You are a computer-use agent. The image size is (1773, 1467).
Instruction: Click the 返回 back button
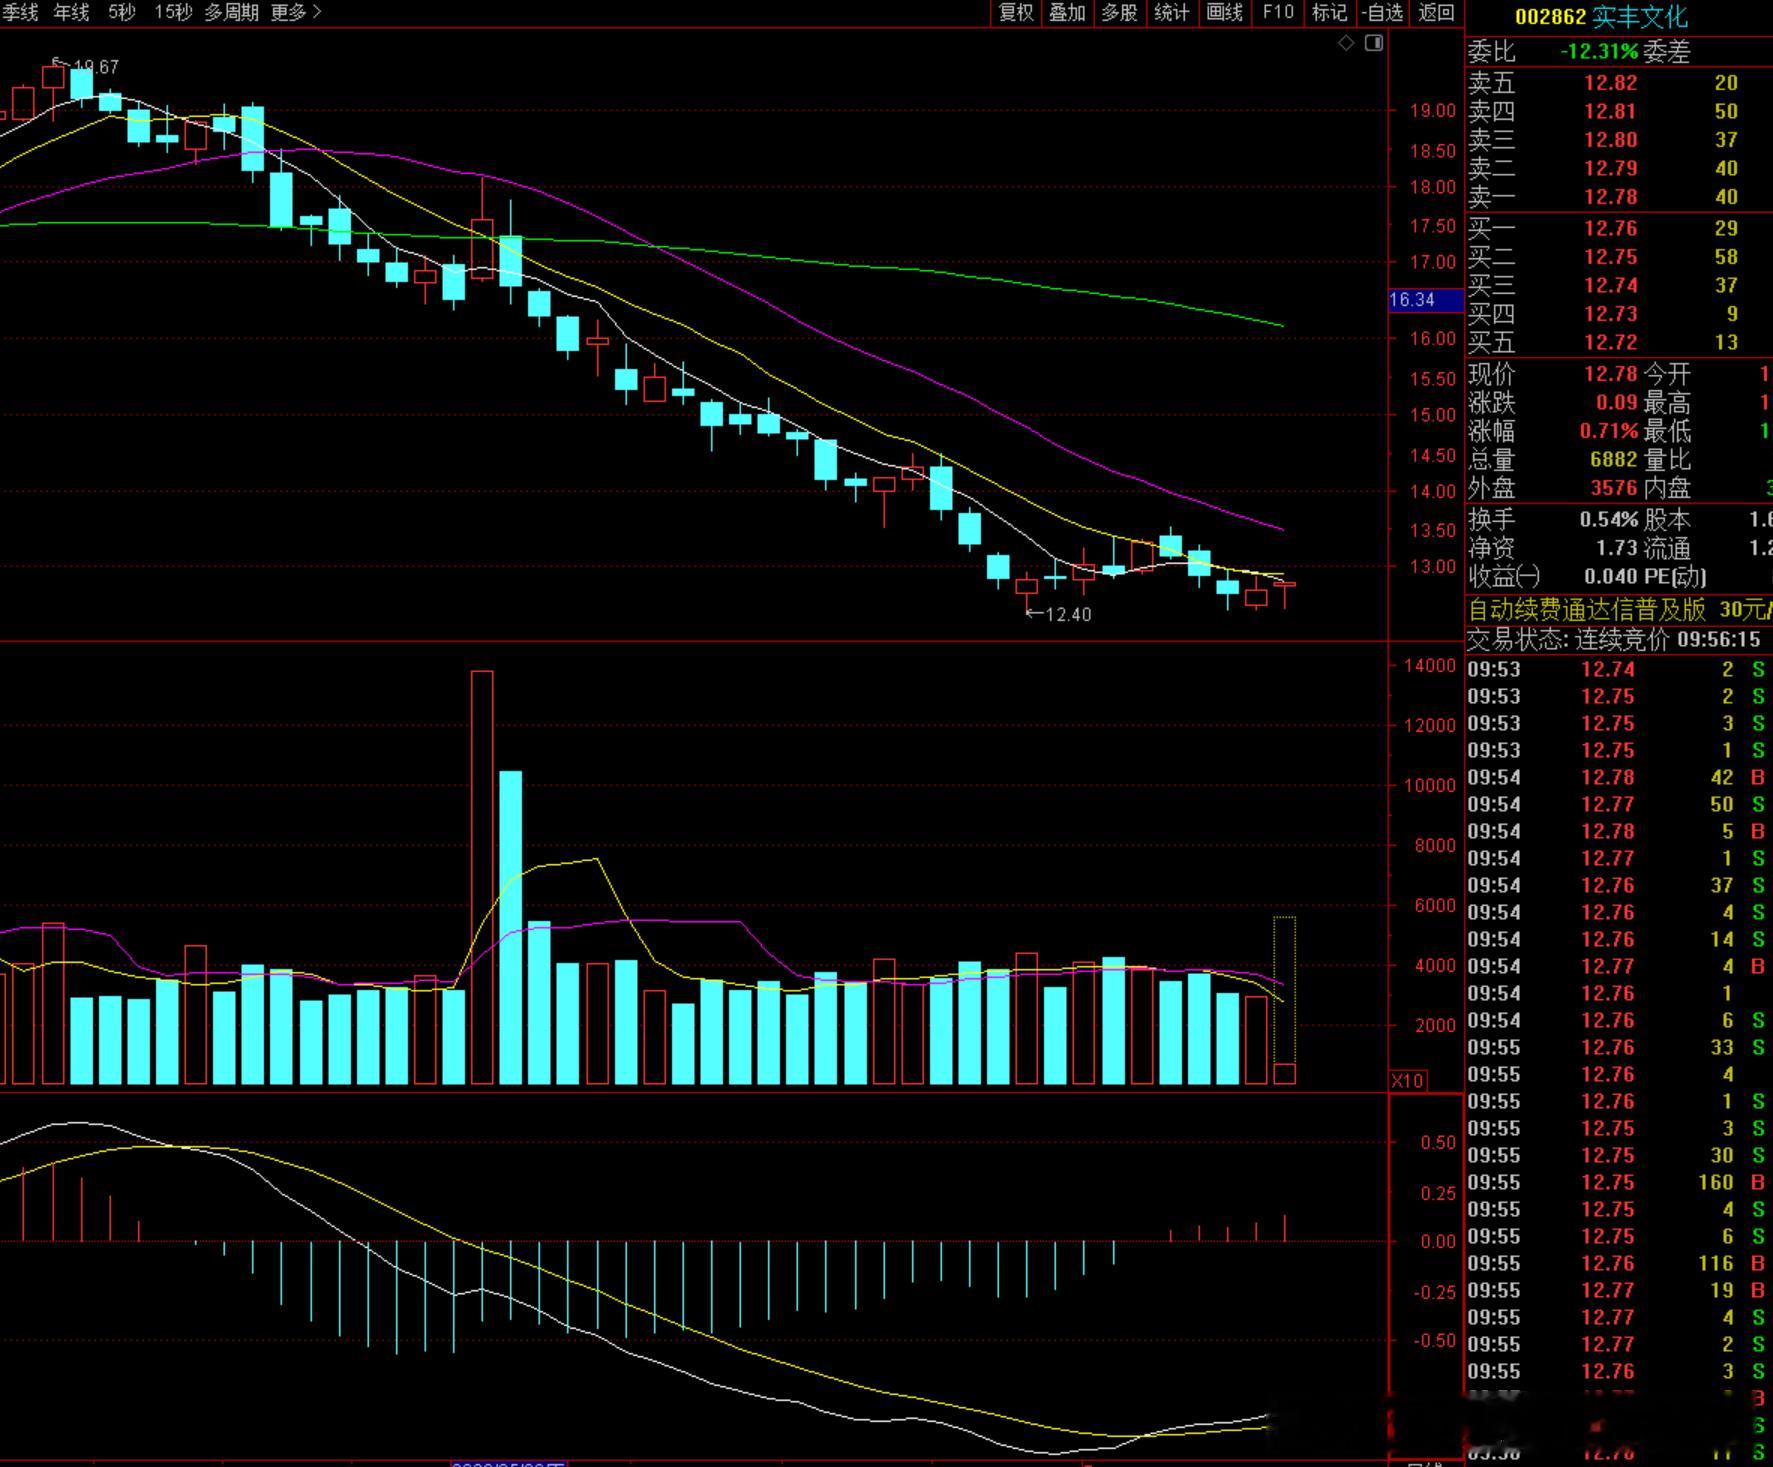[1436, 12]
